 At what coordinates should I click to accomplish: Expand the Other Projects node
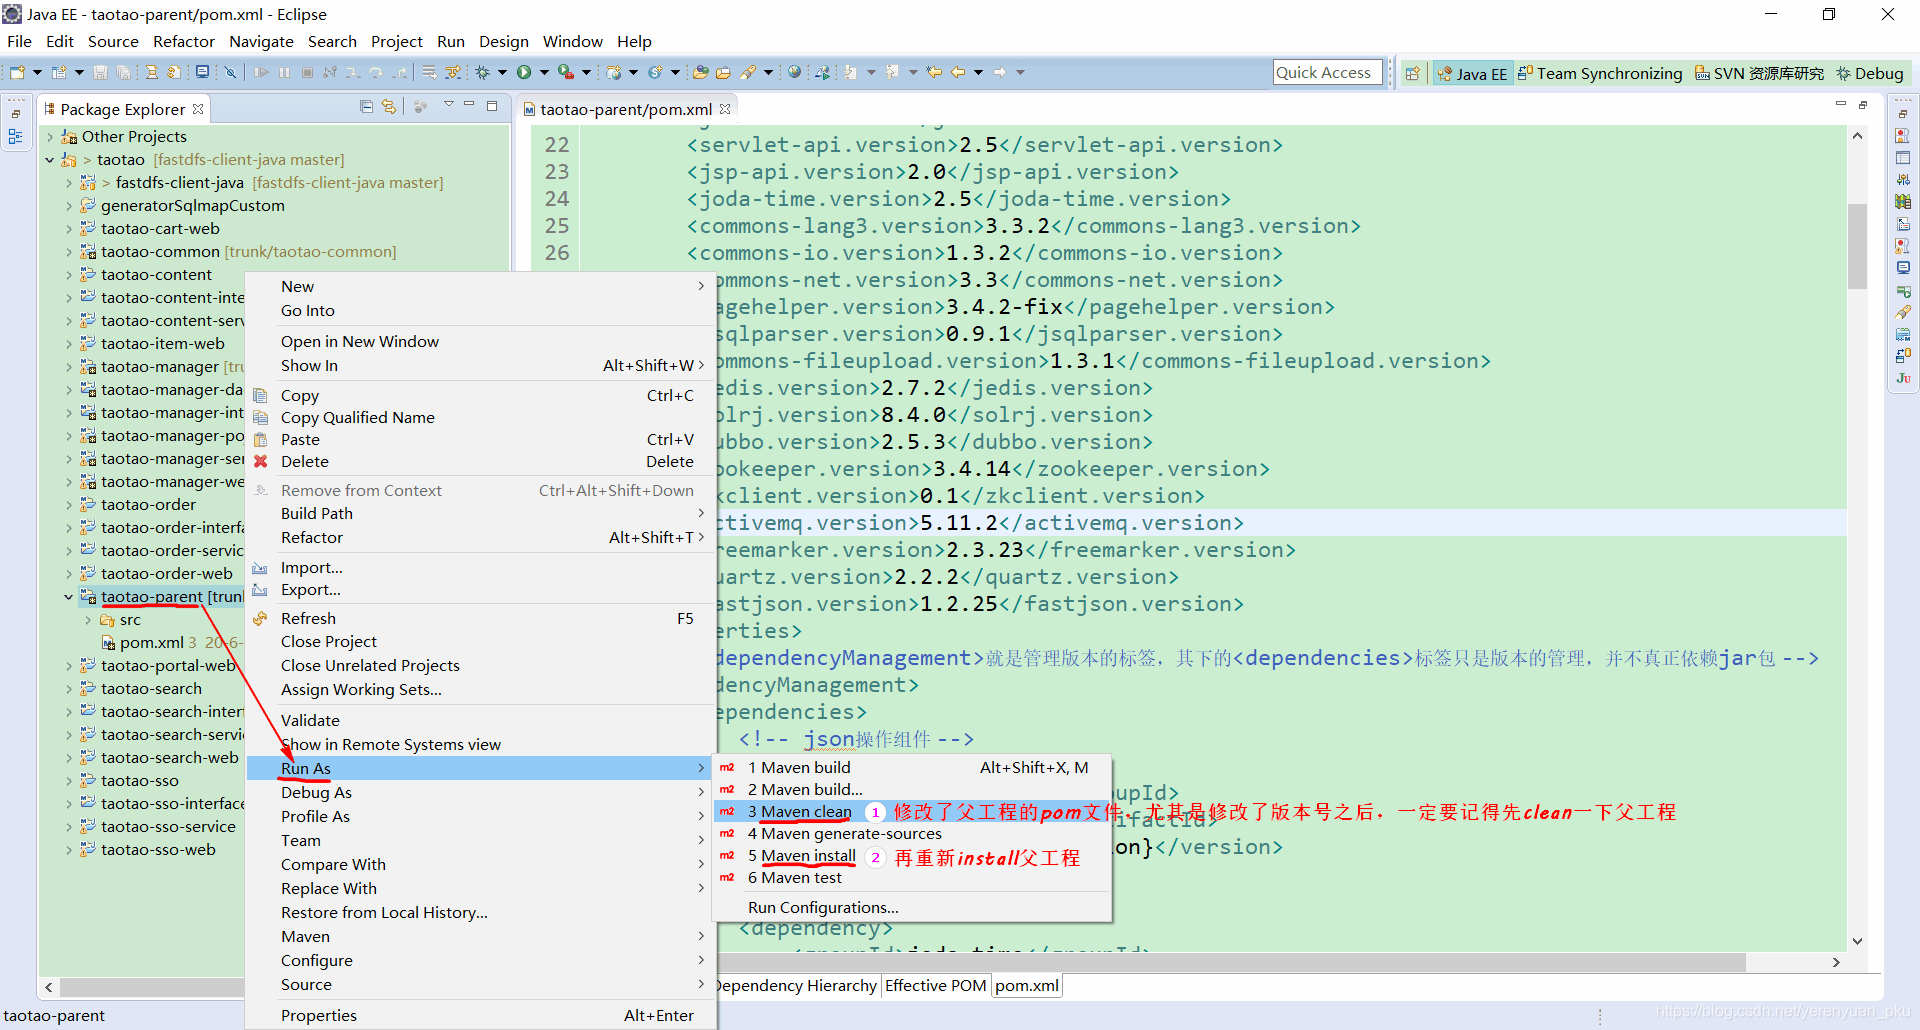(50, 137)
